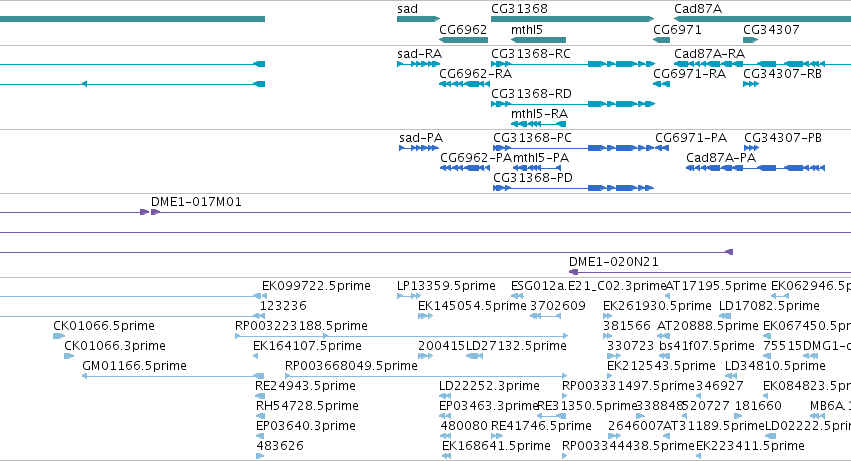Screen dimensions: 851x461
Task: Select the mthl5-RA transcript label
Action: click(x=539, y=113)
